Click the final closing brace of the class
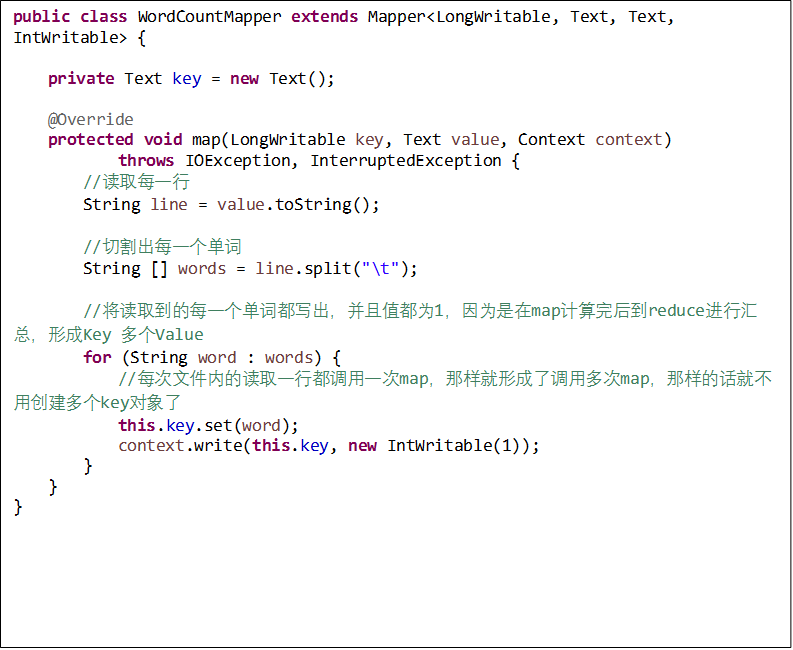Viewport: 793px width, 650px height. pyautogui.click(x=18, y=506)
